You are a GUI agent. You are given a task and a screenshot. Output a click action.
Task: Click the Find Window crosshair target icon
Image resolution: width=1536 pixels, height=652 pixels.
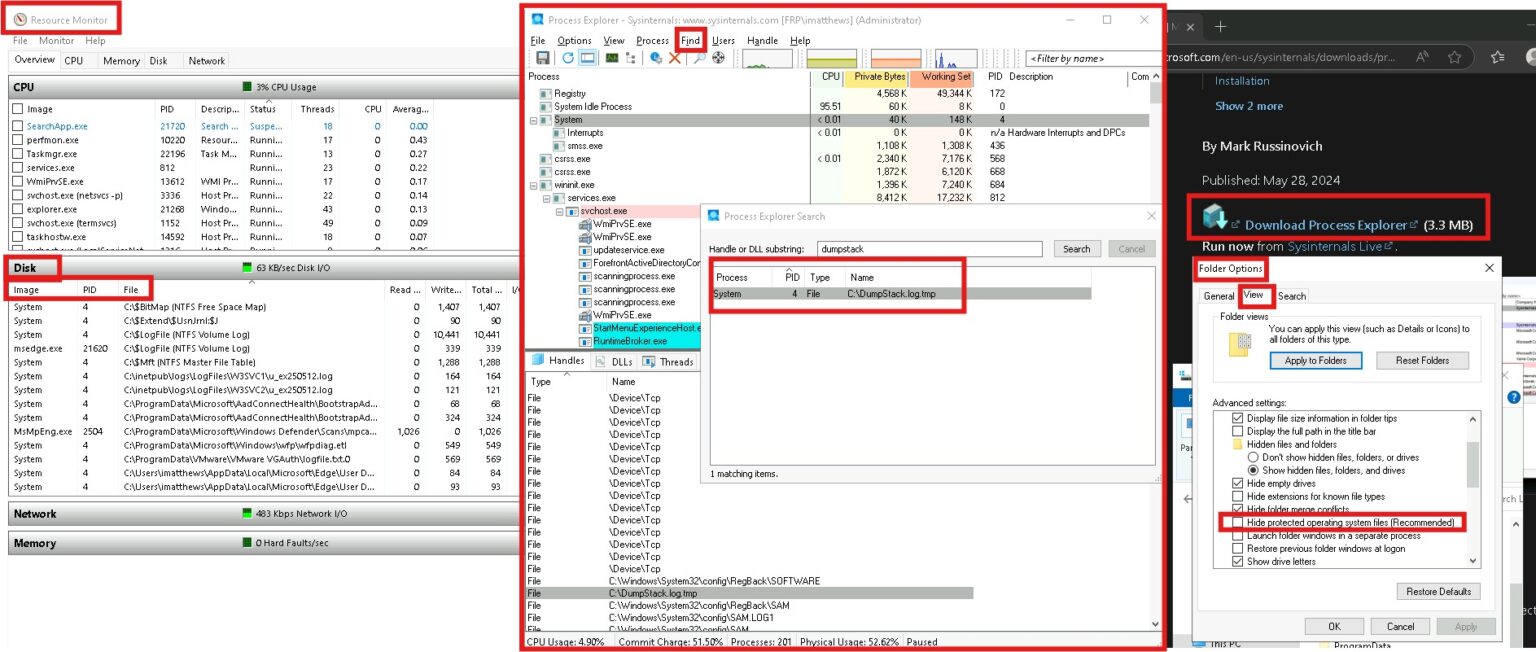pyautogui.click(x=717, y=57)
